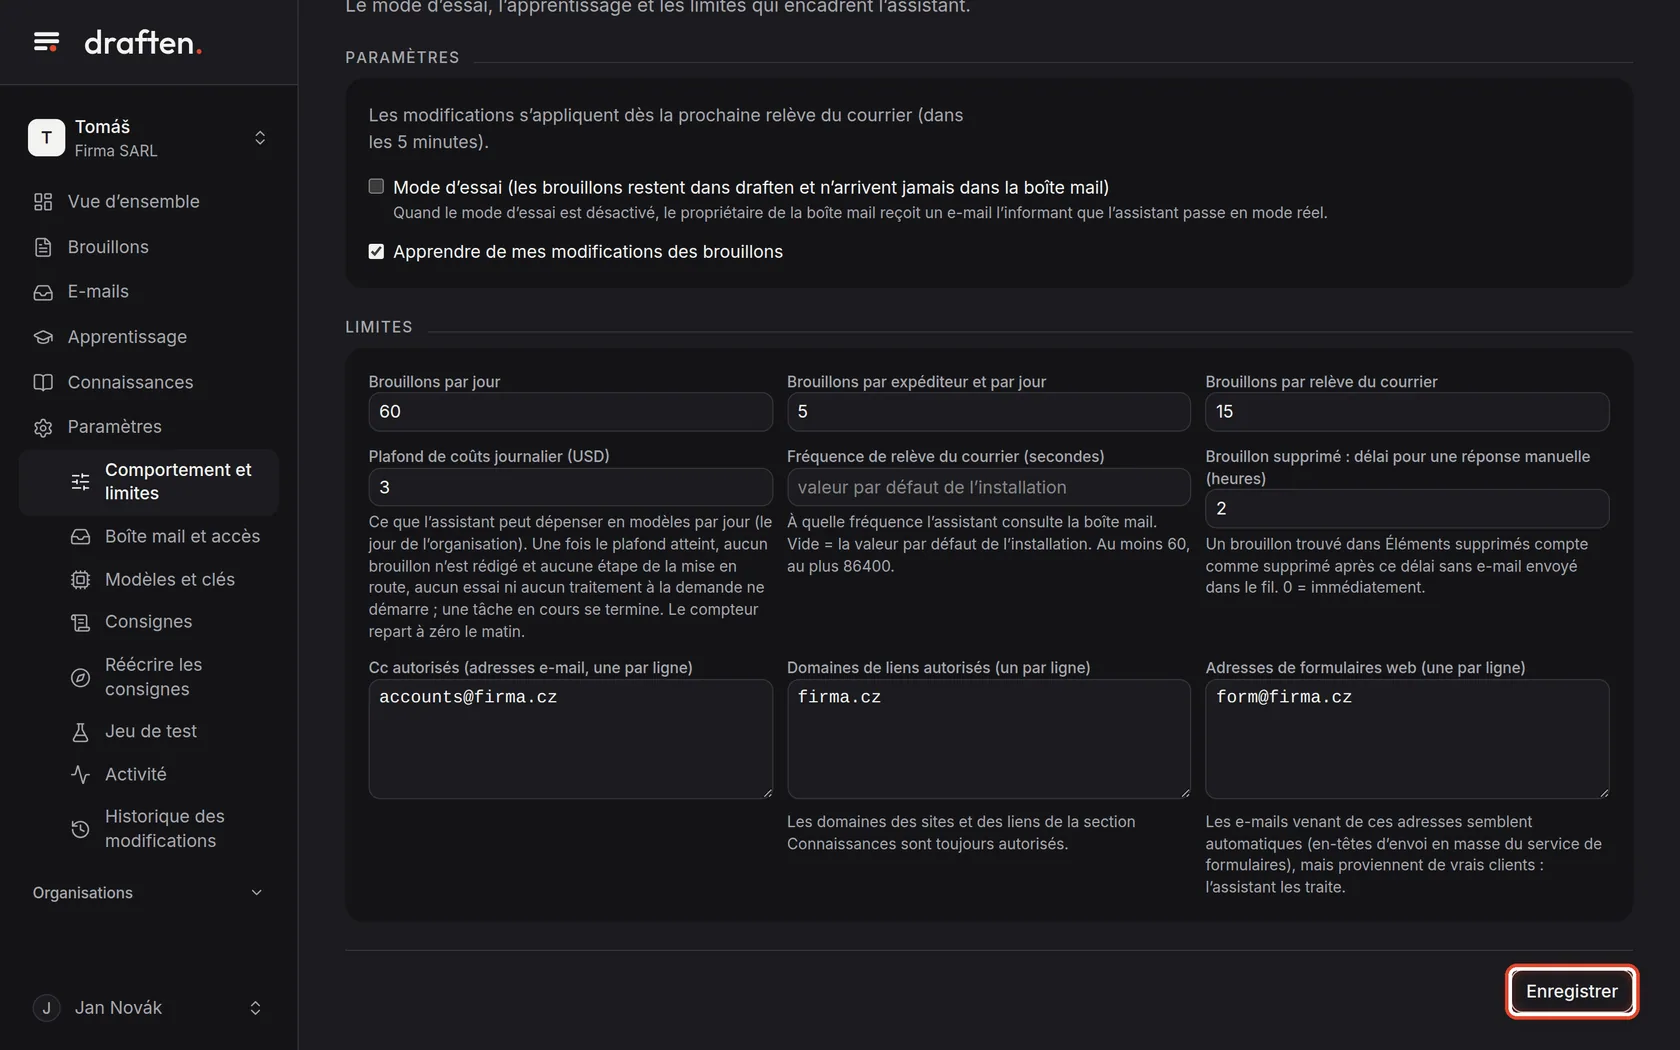
Task: Click the draften logo
Action: click(x=143, y=42)
